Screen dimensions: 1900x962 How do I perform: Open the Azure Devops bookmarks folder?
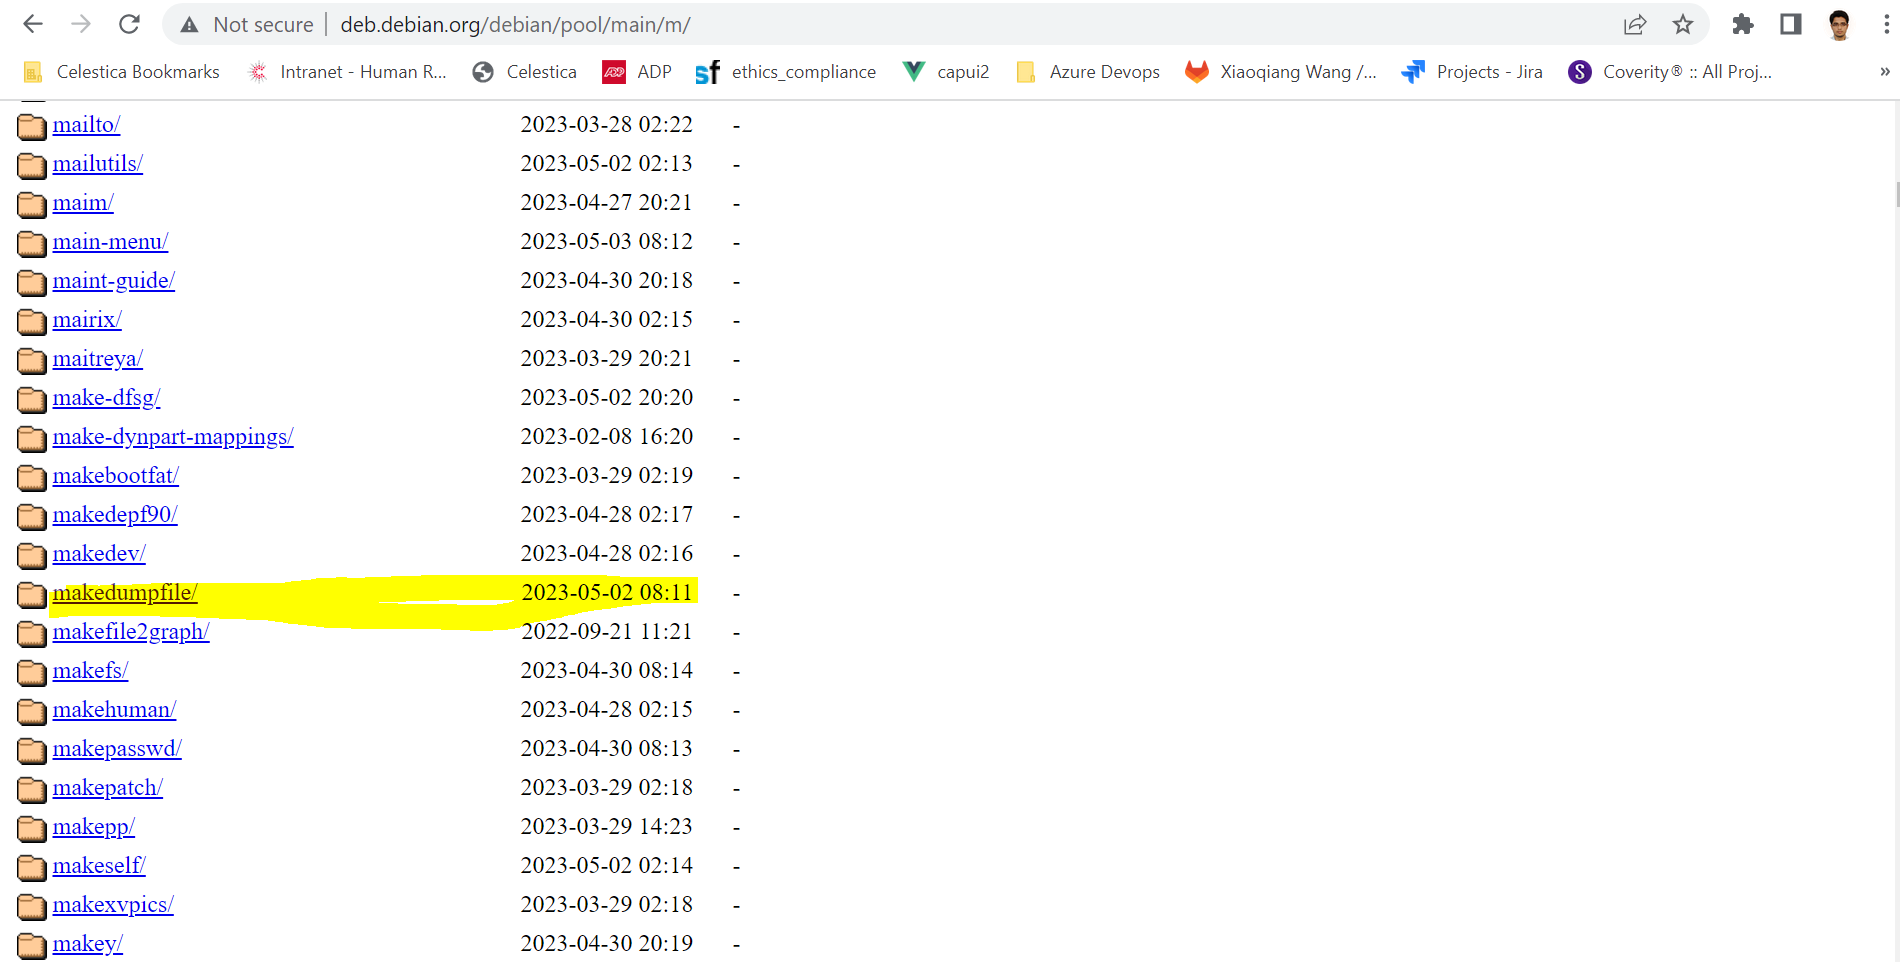coord(1087,71)
